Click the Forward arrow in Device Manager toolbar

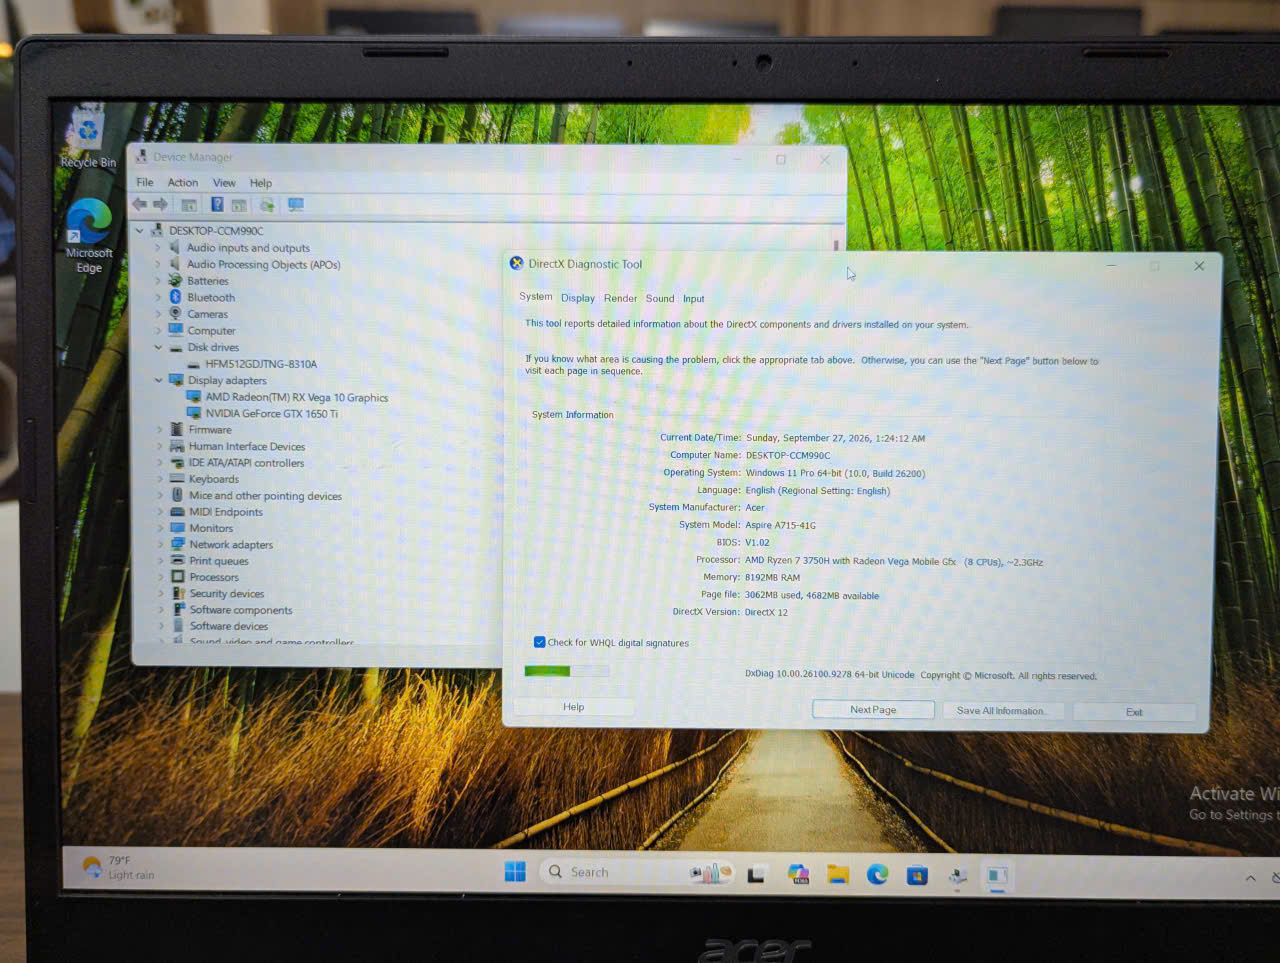(x=160, y=204)
